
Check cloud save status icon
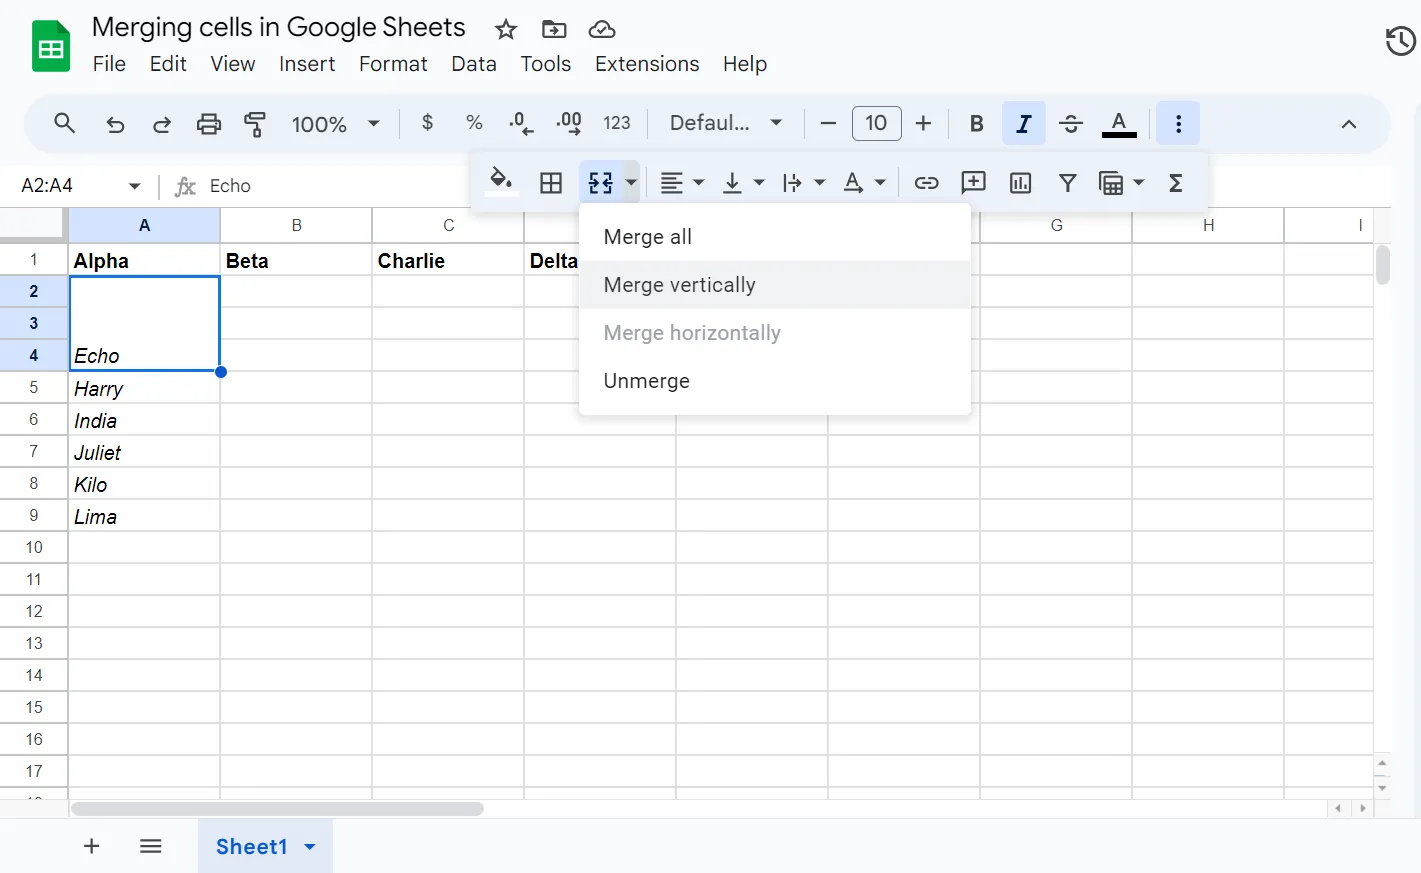click(602, 29)
